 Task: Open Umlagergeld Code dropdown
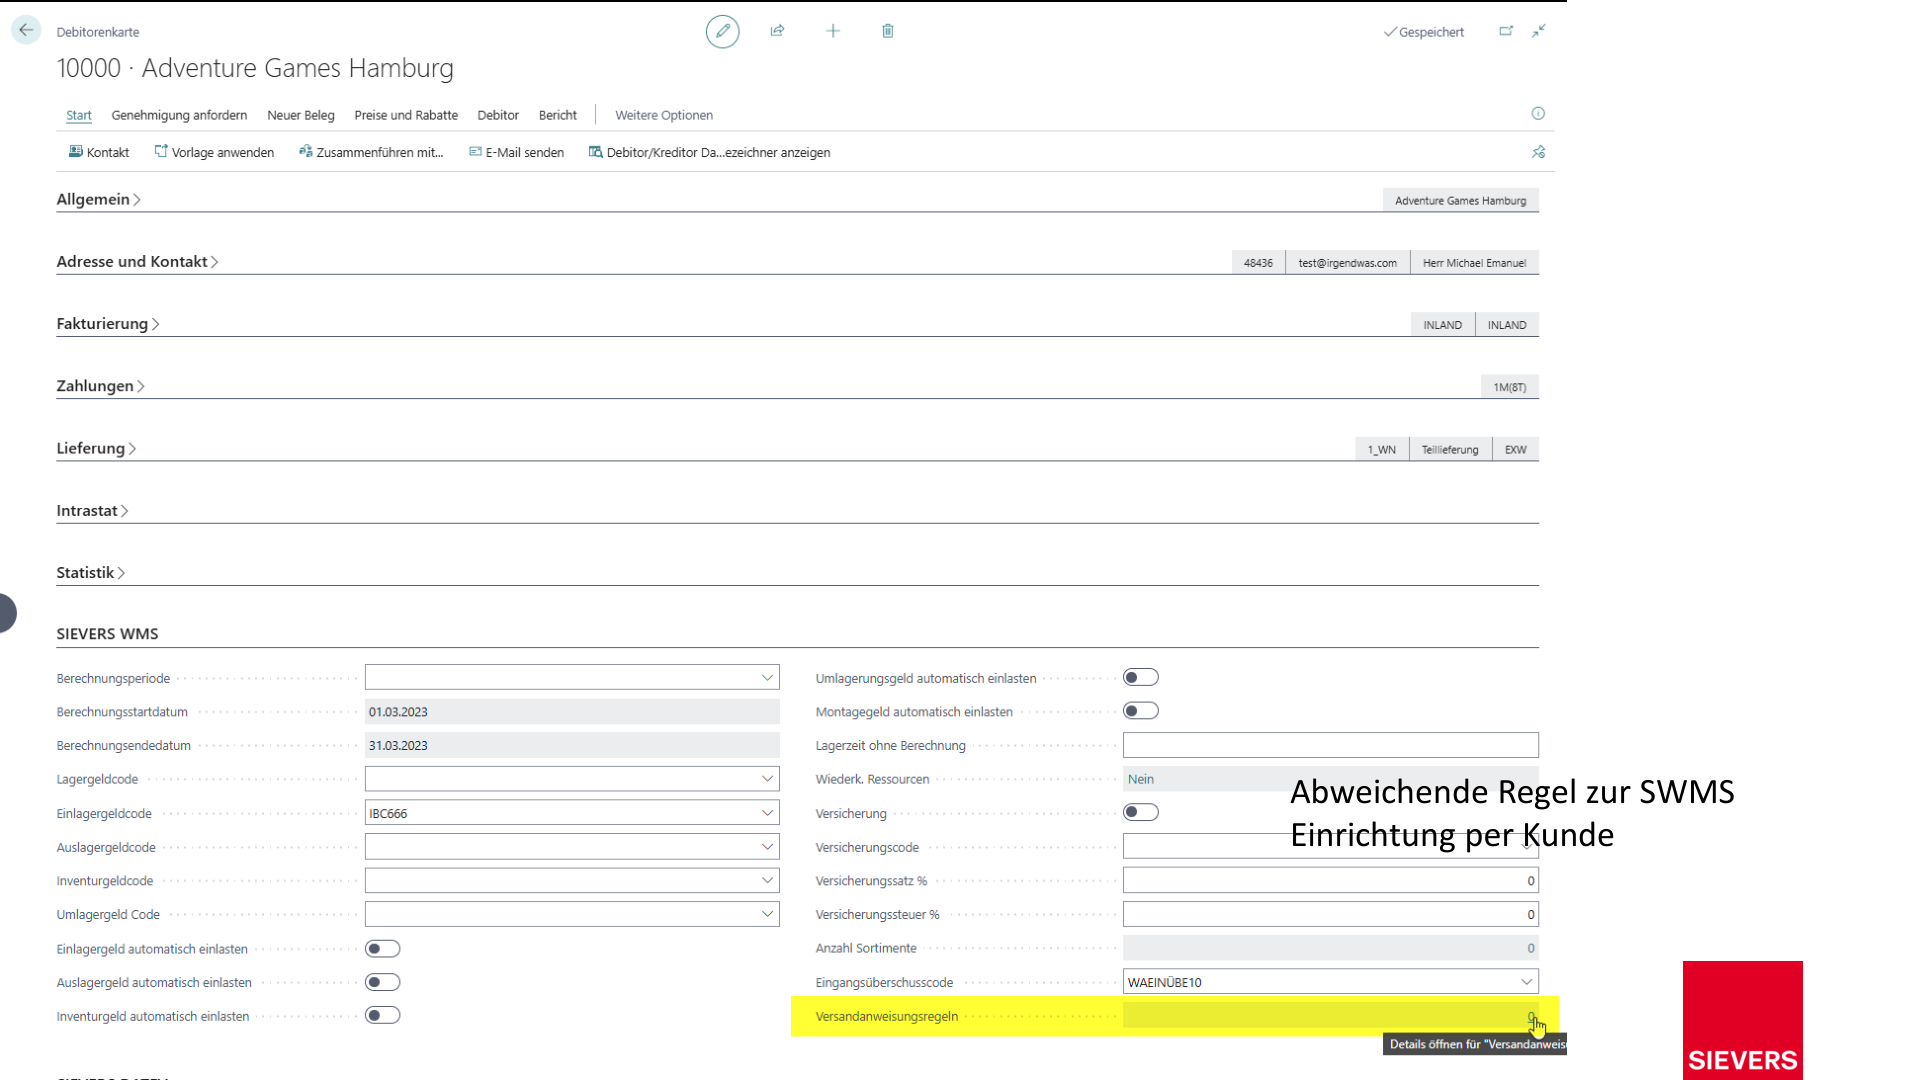point(767,914)
